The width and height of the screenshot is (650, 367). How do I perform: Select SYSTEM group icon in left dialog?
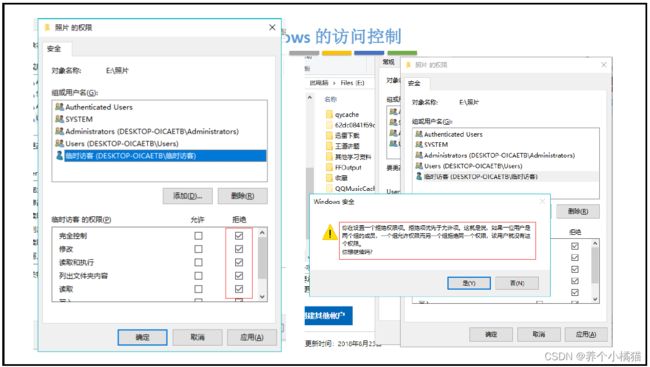tap(59, 119)
